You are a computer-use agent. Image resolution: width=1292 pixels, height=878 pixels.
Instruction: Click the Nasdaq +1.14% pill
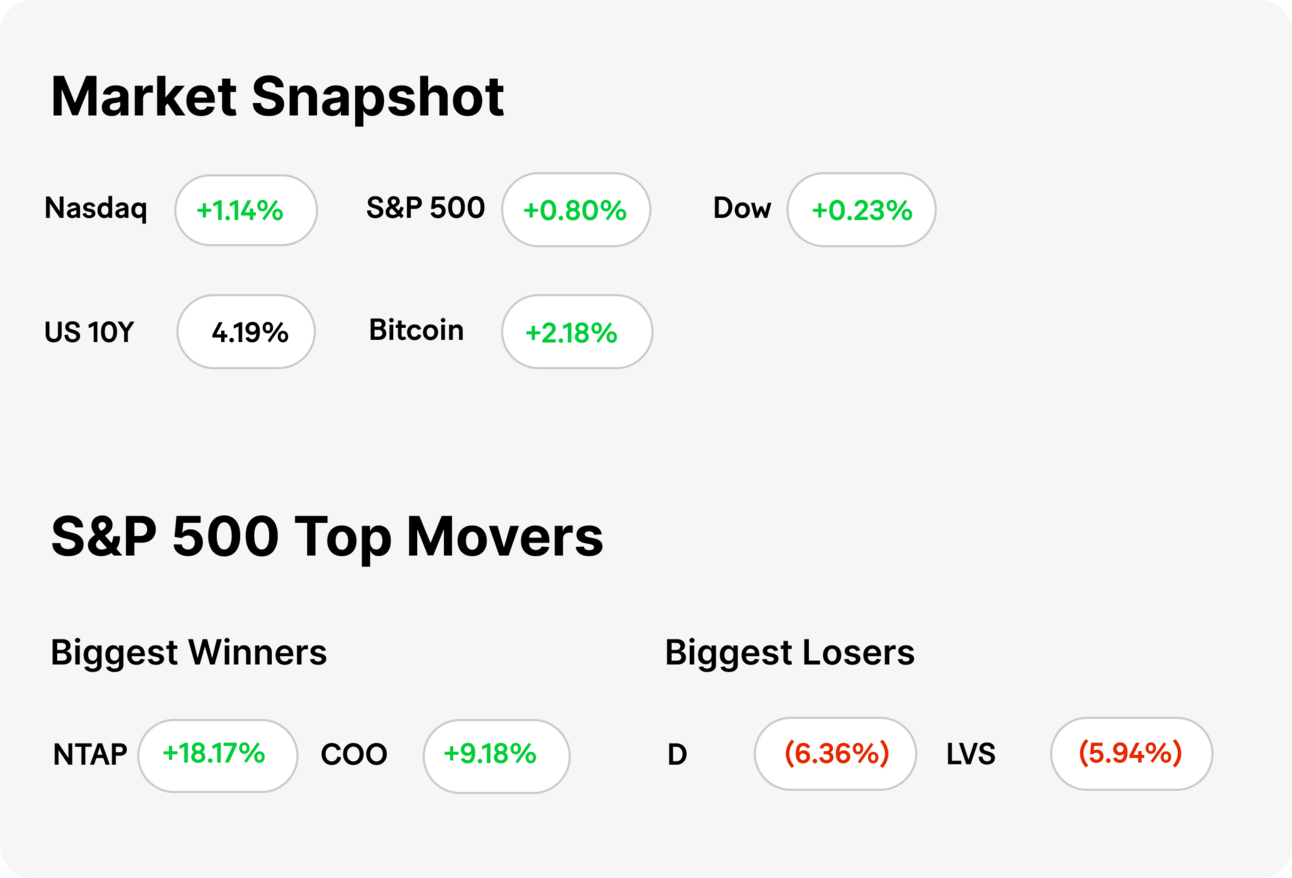tap(246, 210)
